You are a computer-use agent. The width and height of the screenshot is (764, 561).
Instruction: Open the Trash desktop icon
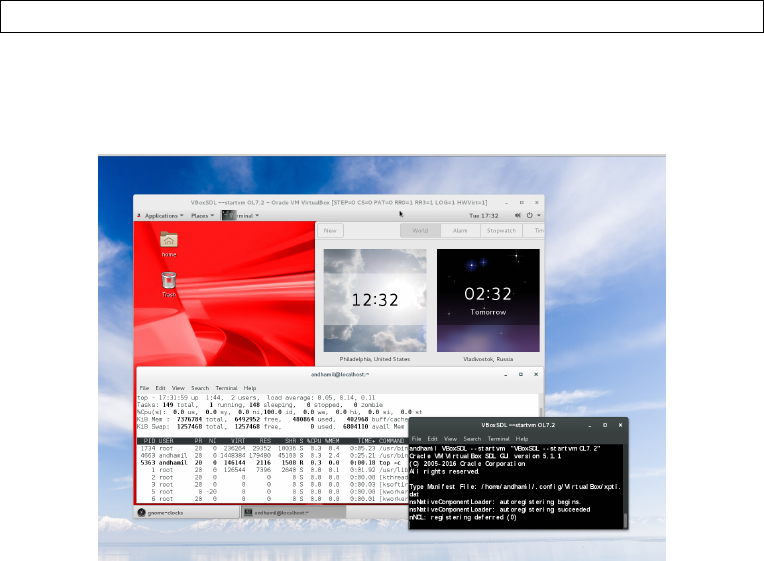coord(169,281)
